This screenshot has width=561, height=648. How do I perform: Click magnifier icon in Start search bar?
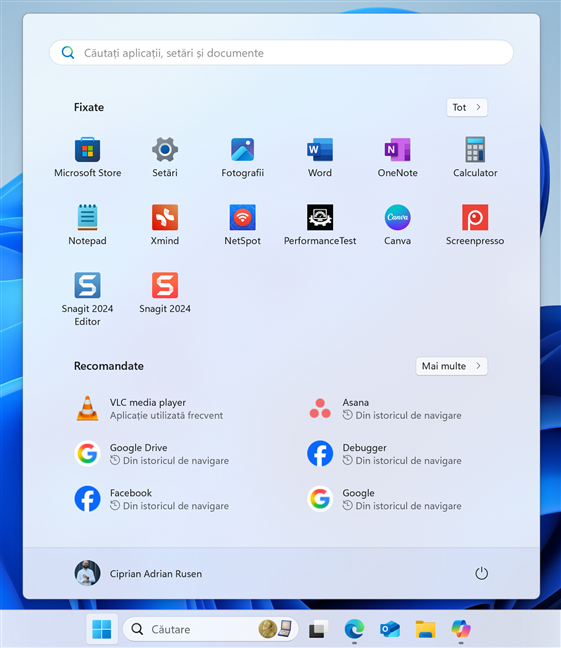point(68,52)
